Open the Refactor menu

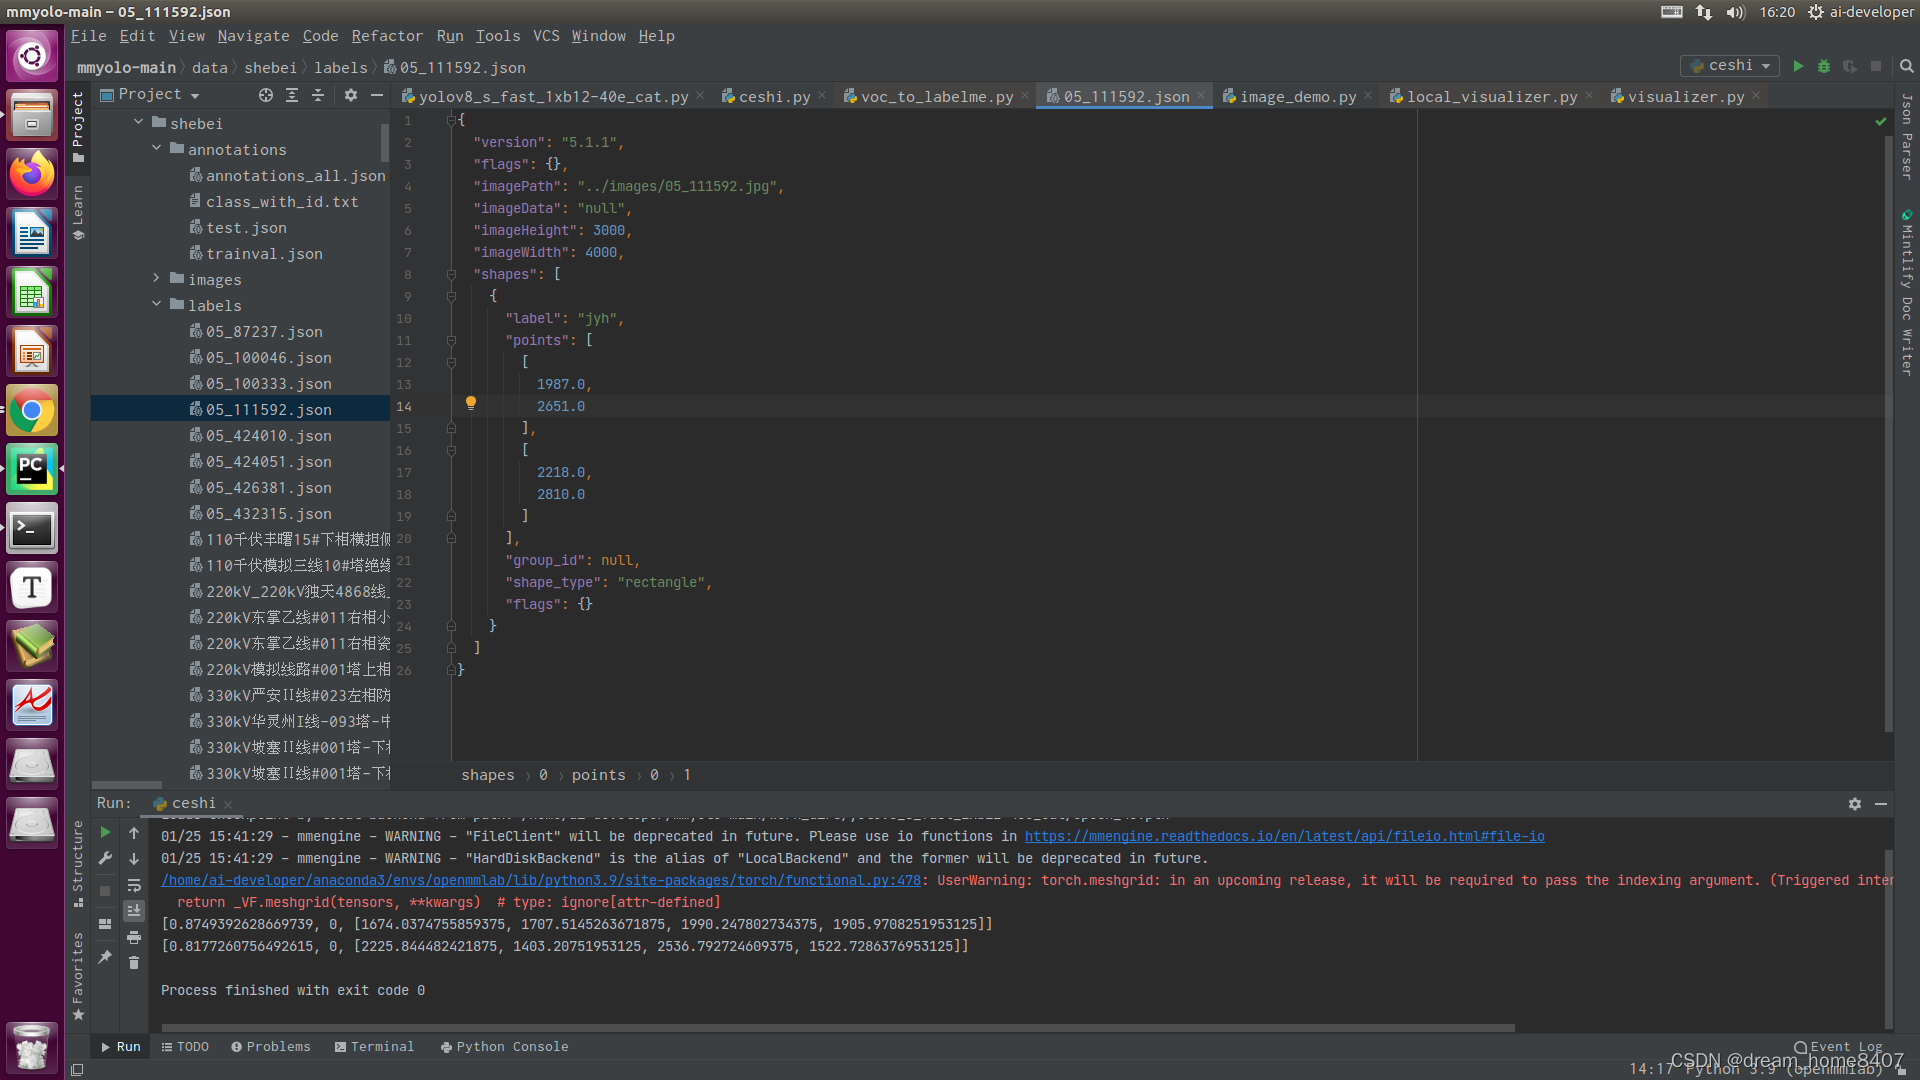coord(387,36)
